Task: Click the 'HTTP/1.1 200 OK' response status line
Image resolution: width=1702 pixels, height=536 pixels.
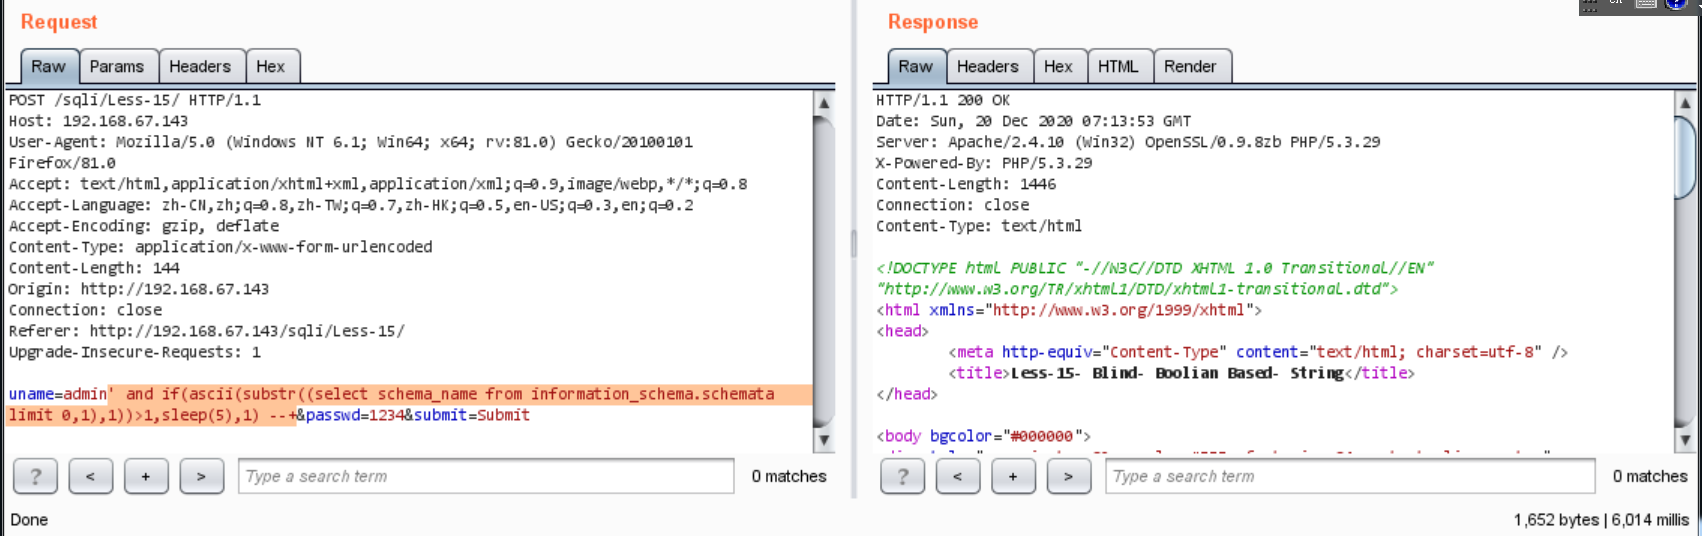Action: tap(943, 100)
